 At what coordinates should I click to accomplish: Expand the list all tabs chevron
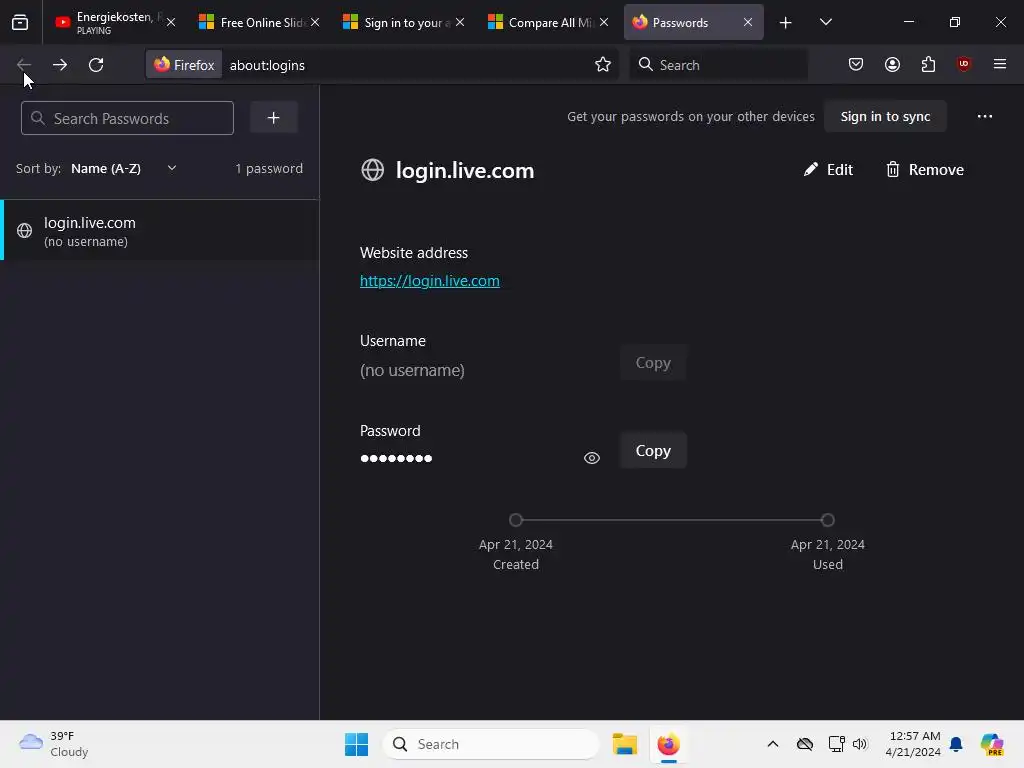[x=825, y=22]
